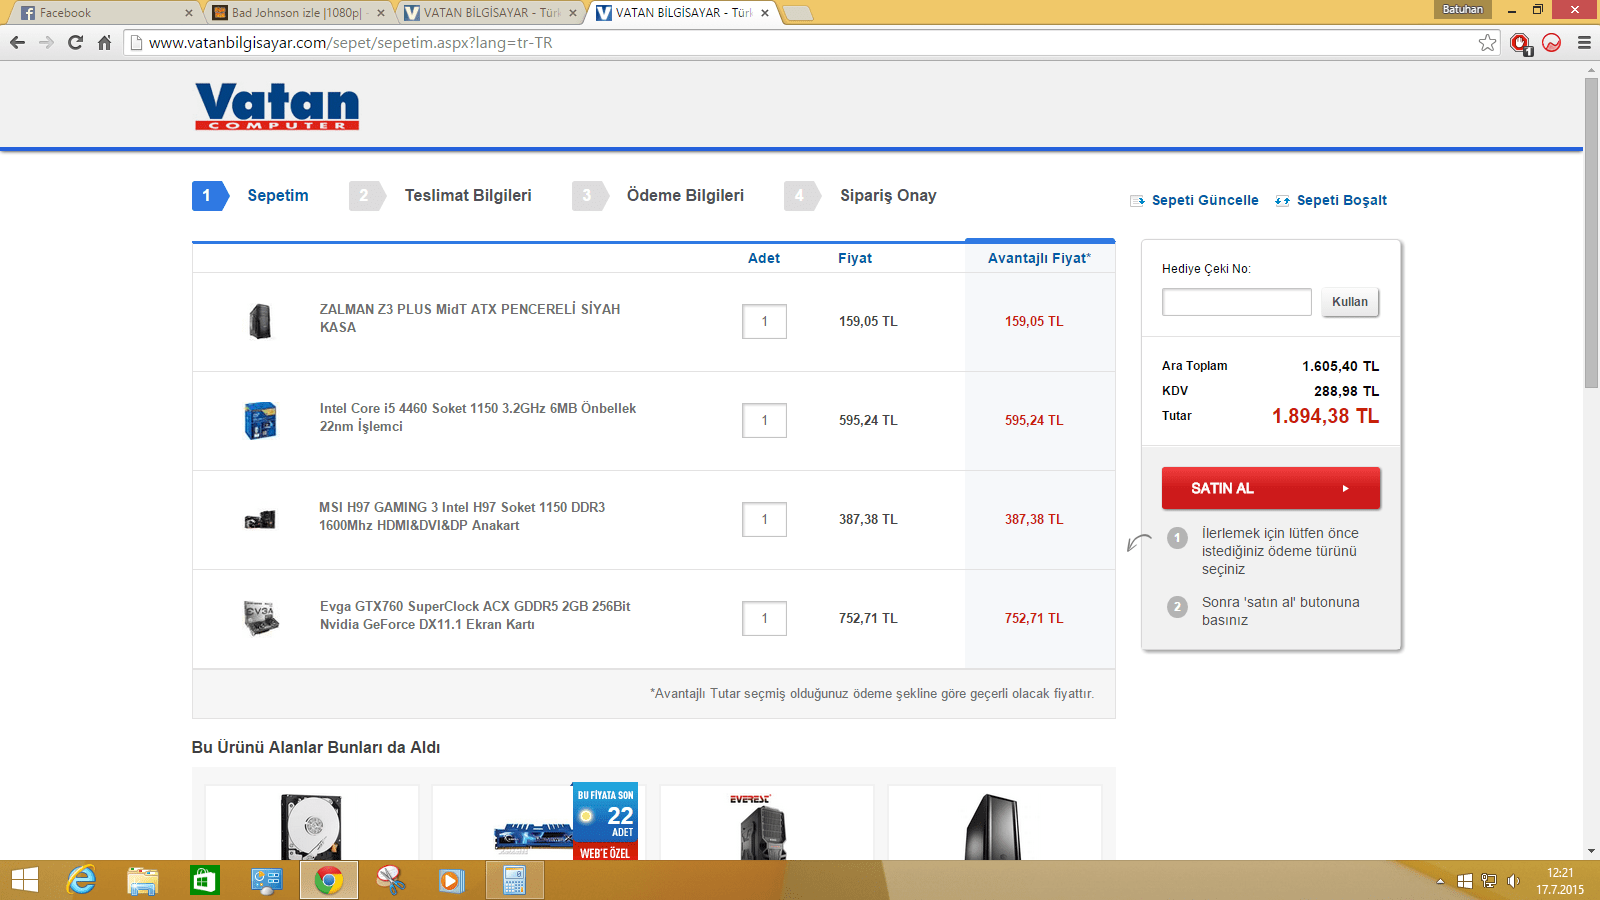Click the Vatan Computer logo
This screenshot has height=900, width=1600.
click(277, 106)
